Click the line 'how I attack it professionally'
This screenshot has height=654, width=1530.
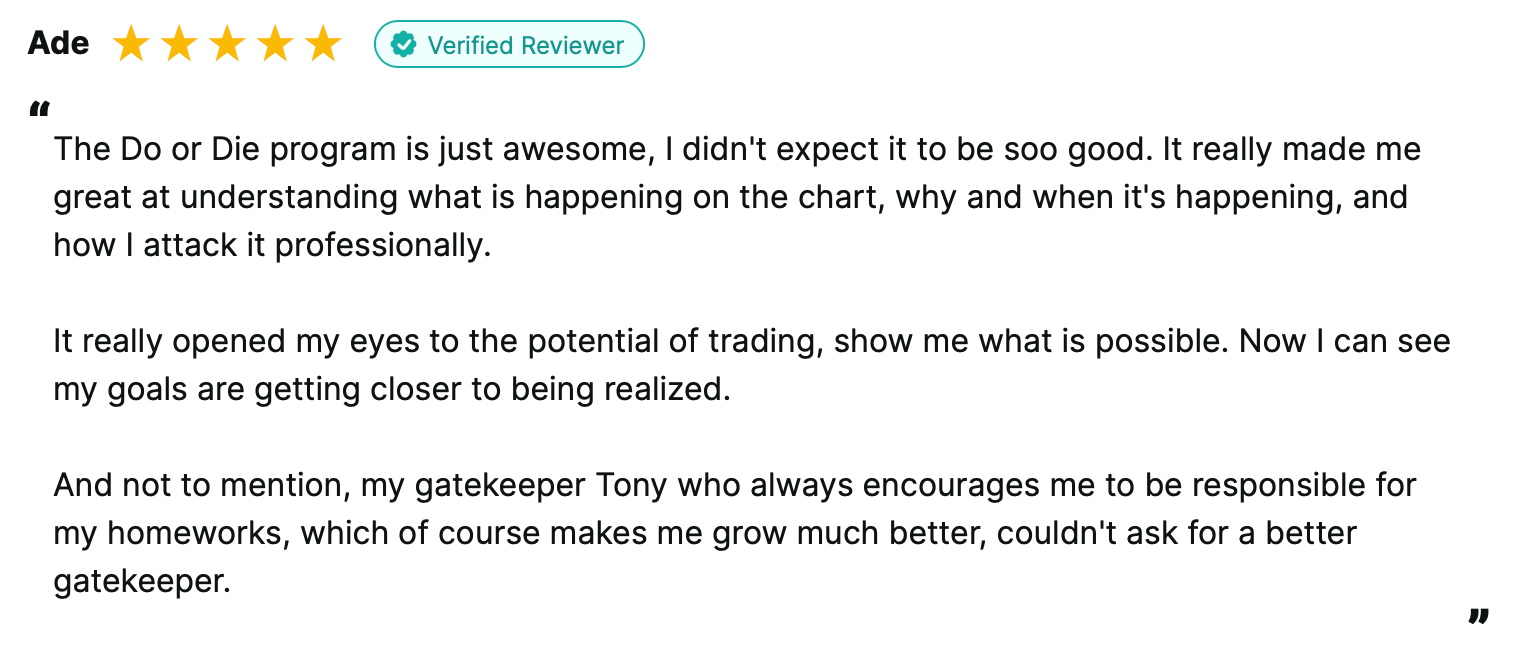coord(272,245)
